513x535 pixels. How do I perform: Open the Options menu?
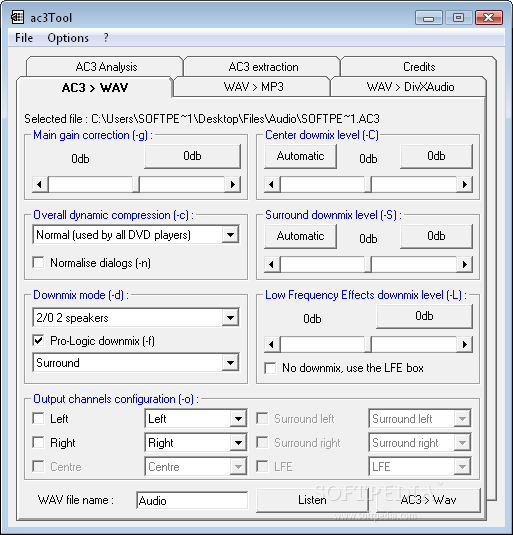(x=68, y=38)
